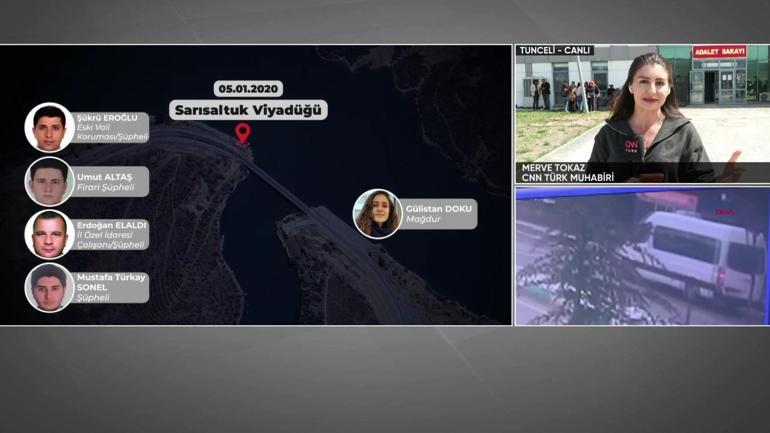Click the red location pin on the map
This screenshot has height=433, width=770.
tap(242, 133)
